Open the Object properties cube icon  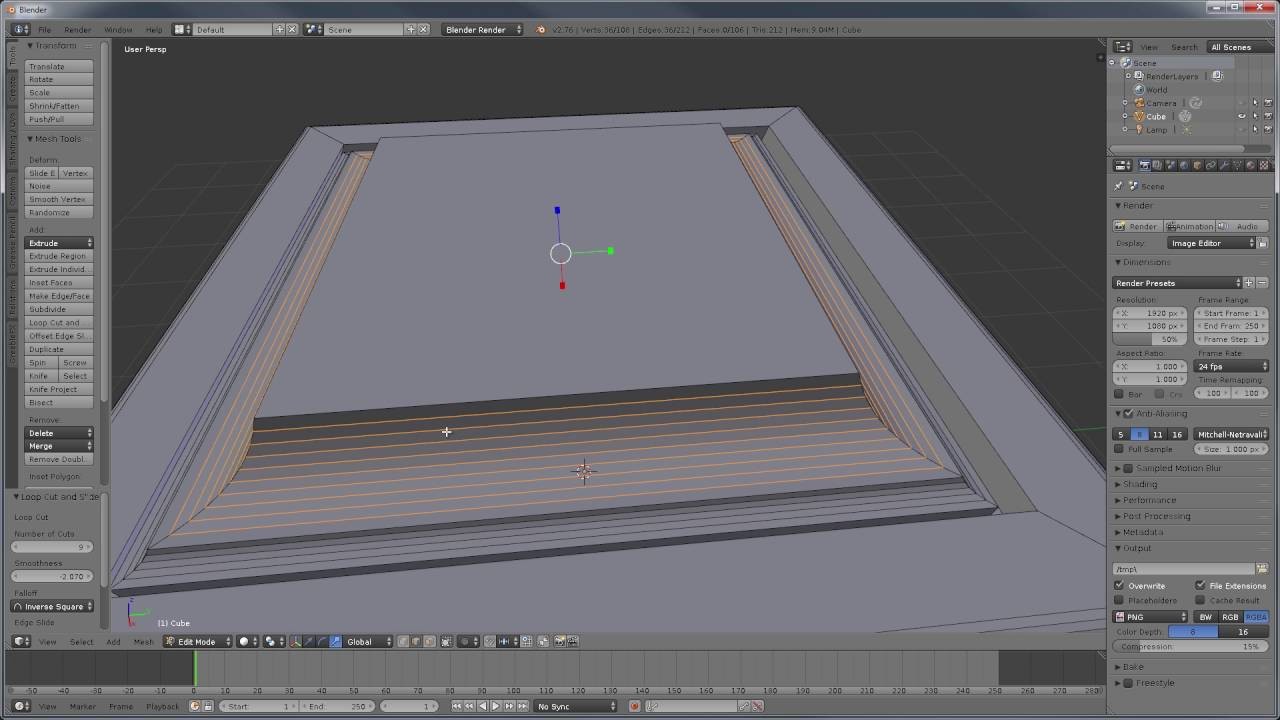pos(1197,165)
